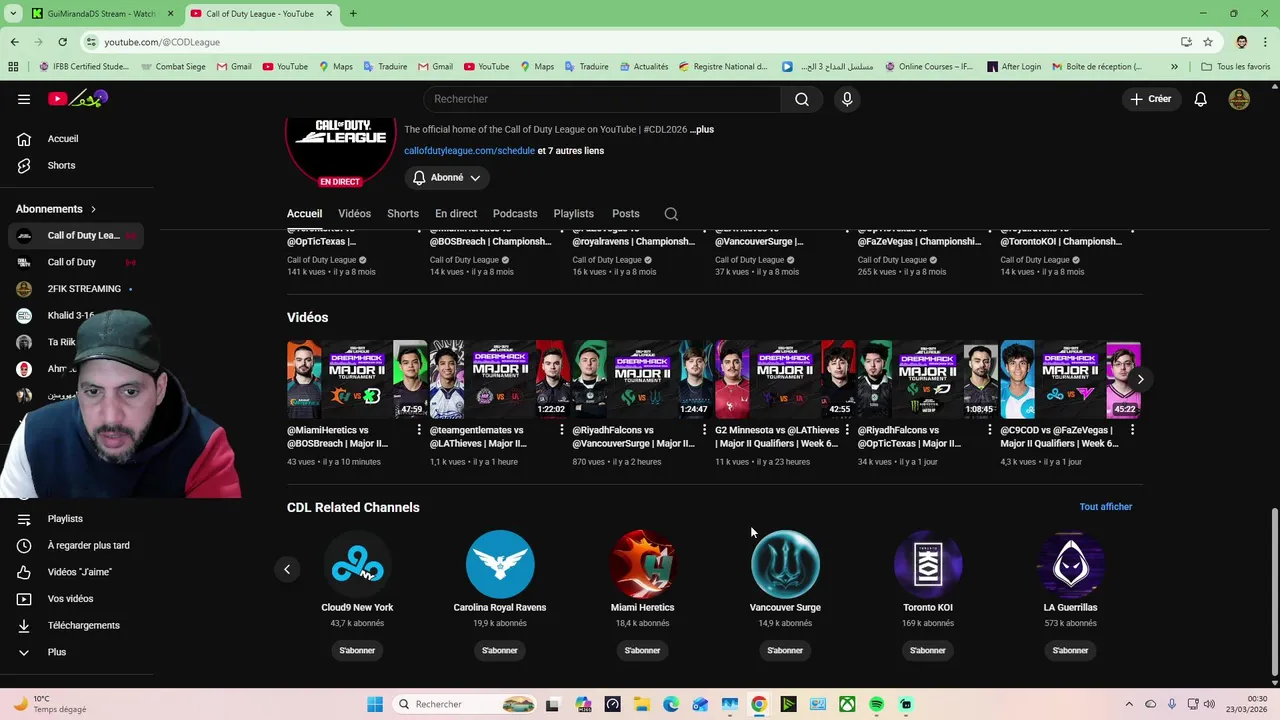The image size is (1280, 720).
Task: Bookmark this page star icon
Action: pyautogui.click(x=1208, y=42)
